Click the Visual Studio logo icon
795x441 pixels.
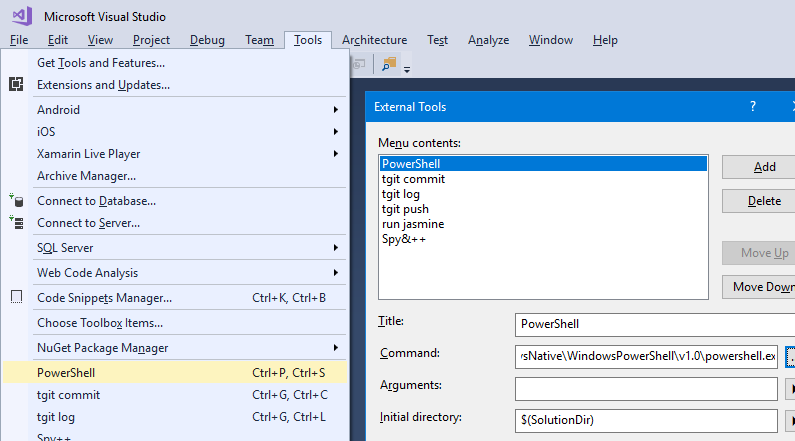click(21, 16)
